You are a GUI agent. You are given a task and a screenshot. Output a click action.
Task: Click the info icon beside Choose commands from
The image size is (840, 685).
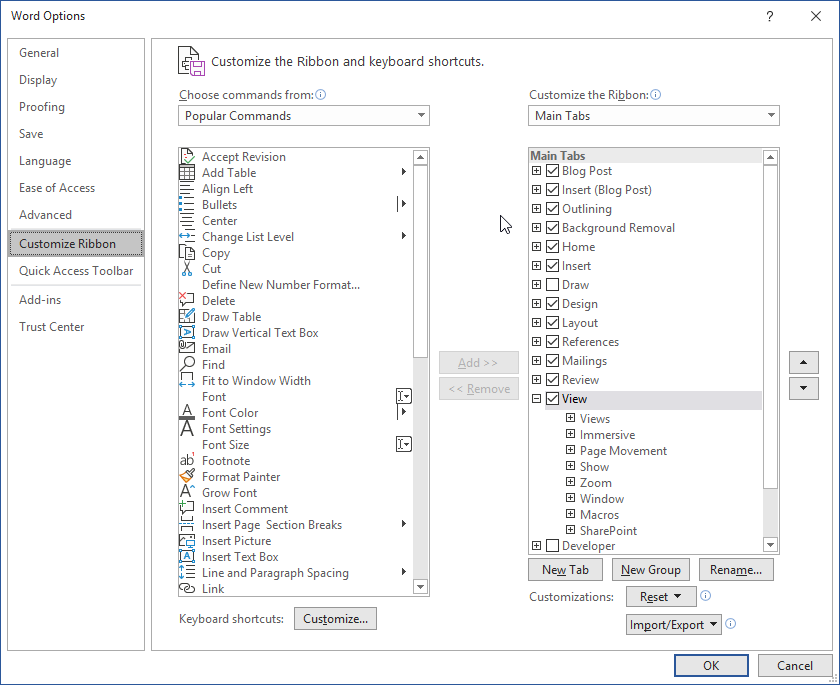pos(321,95)
